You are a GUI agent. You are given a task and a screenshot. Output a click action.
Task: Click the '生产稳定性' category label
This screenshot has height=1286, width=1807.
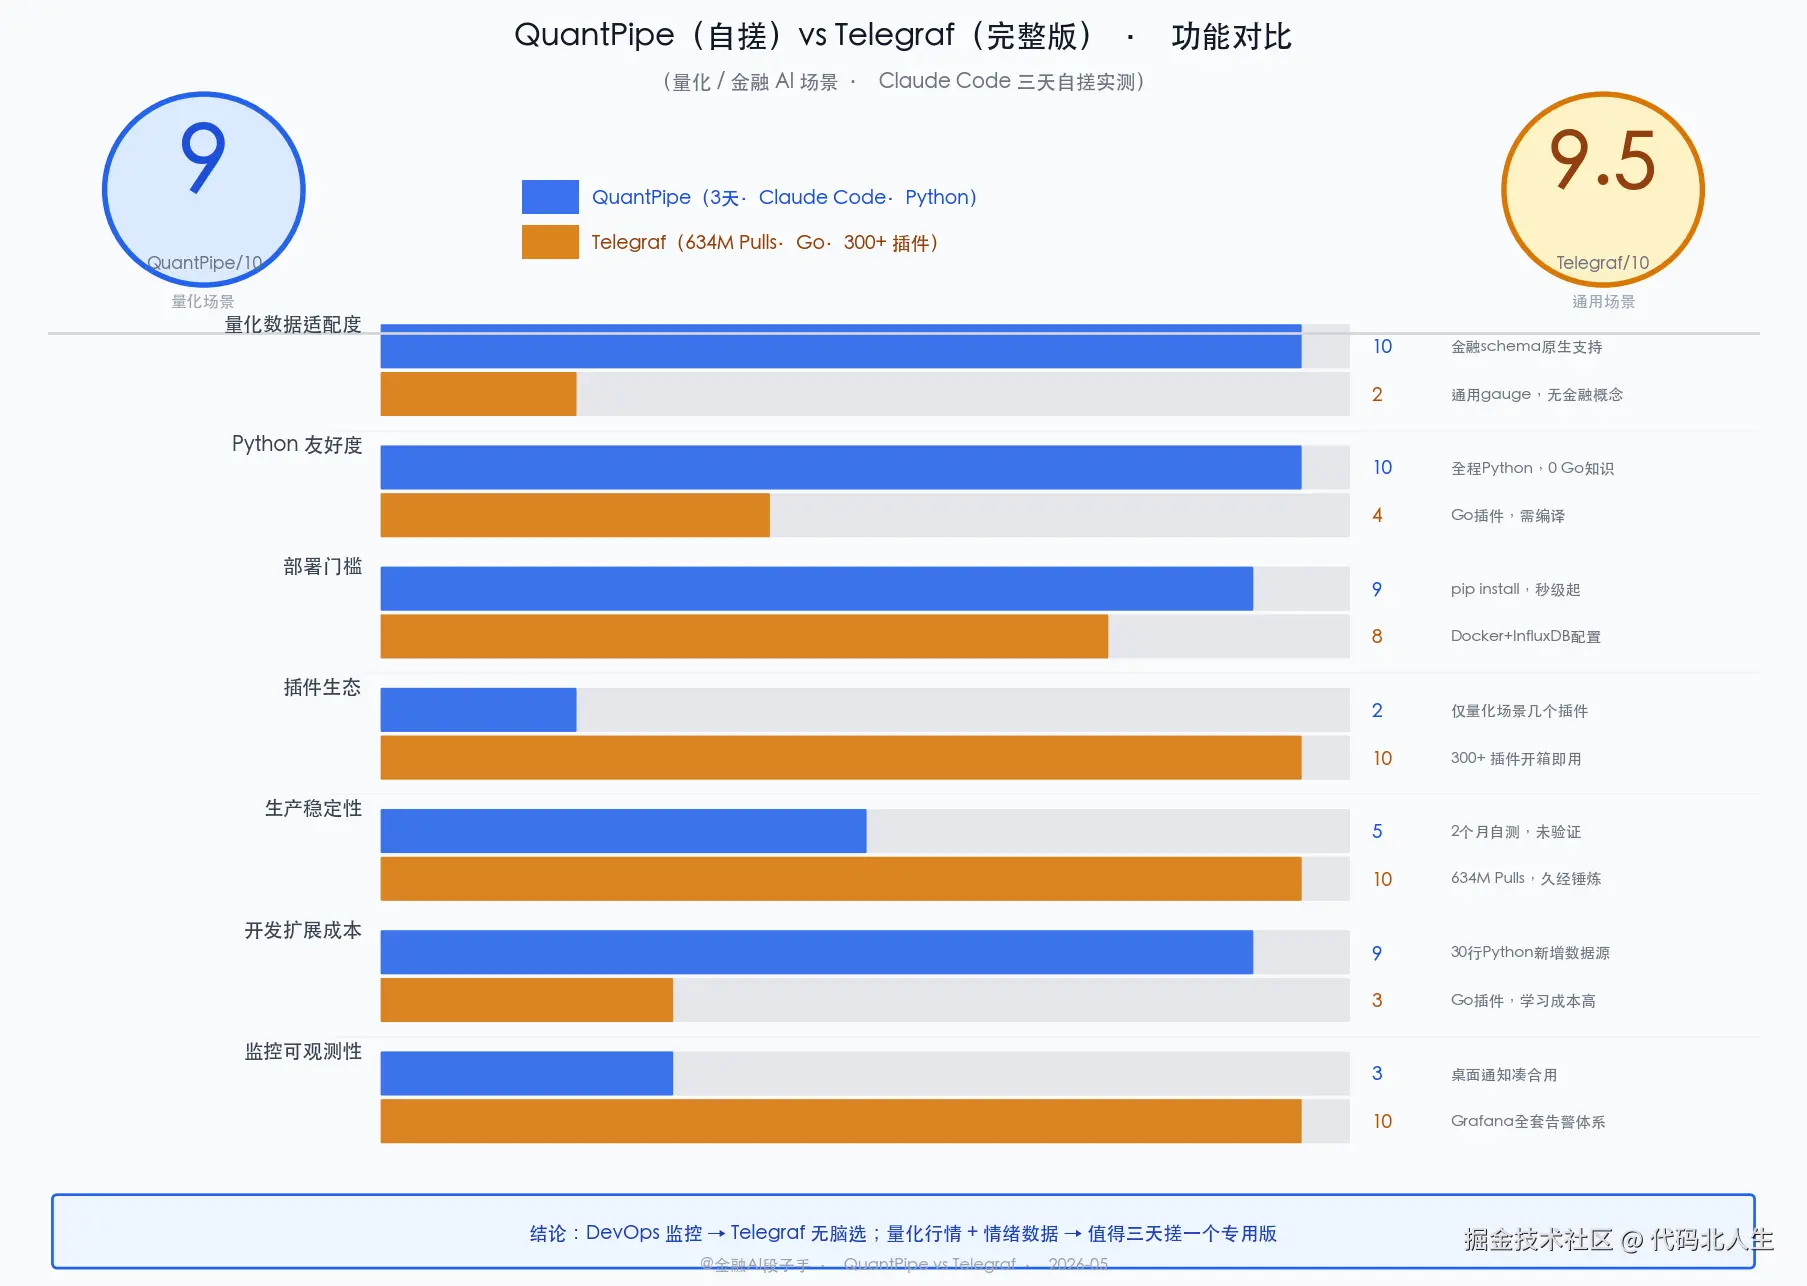[x=313, y=808]
